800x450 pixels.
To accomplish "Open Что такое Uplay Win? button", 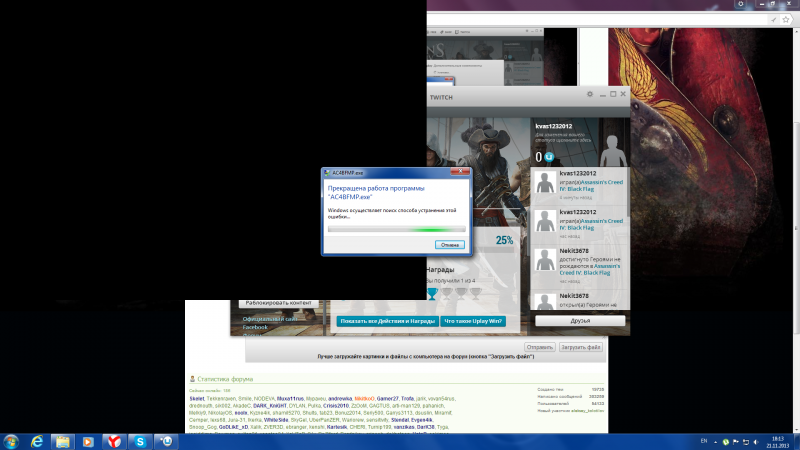I will tap(473, 321).
